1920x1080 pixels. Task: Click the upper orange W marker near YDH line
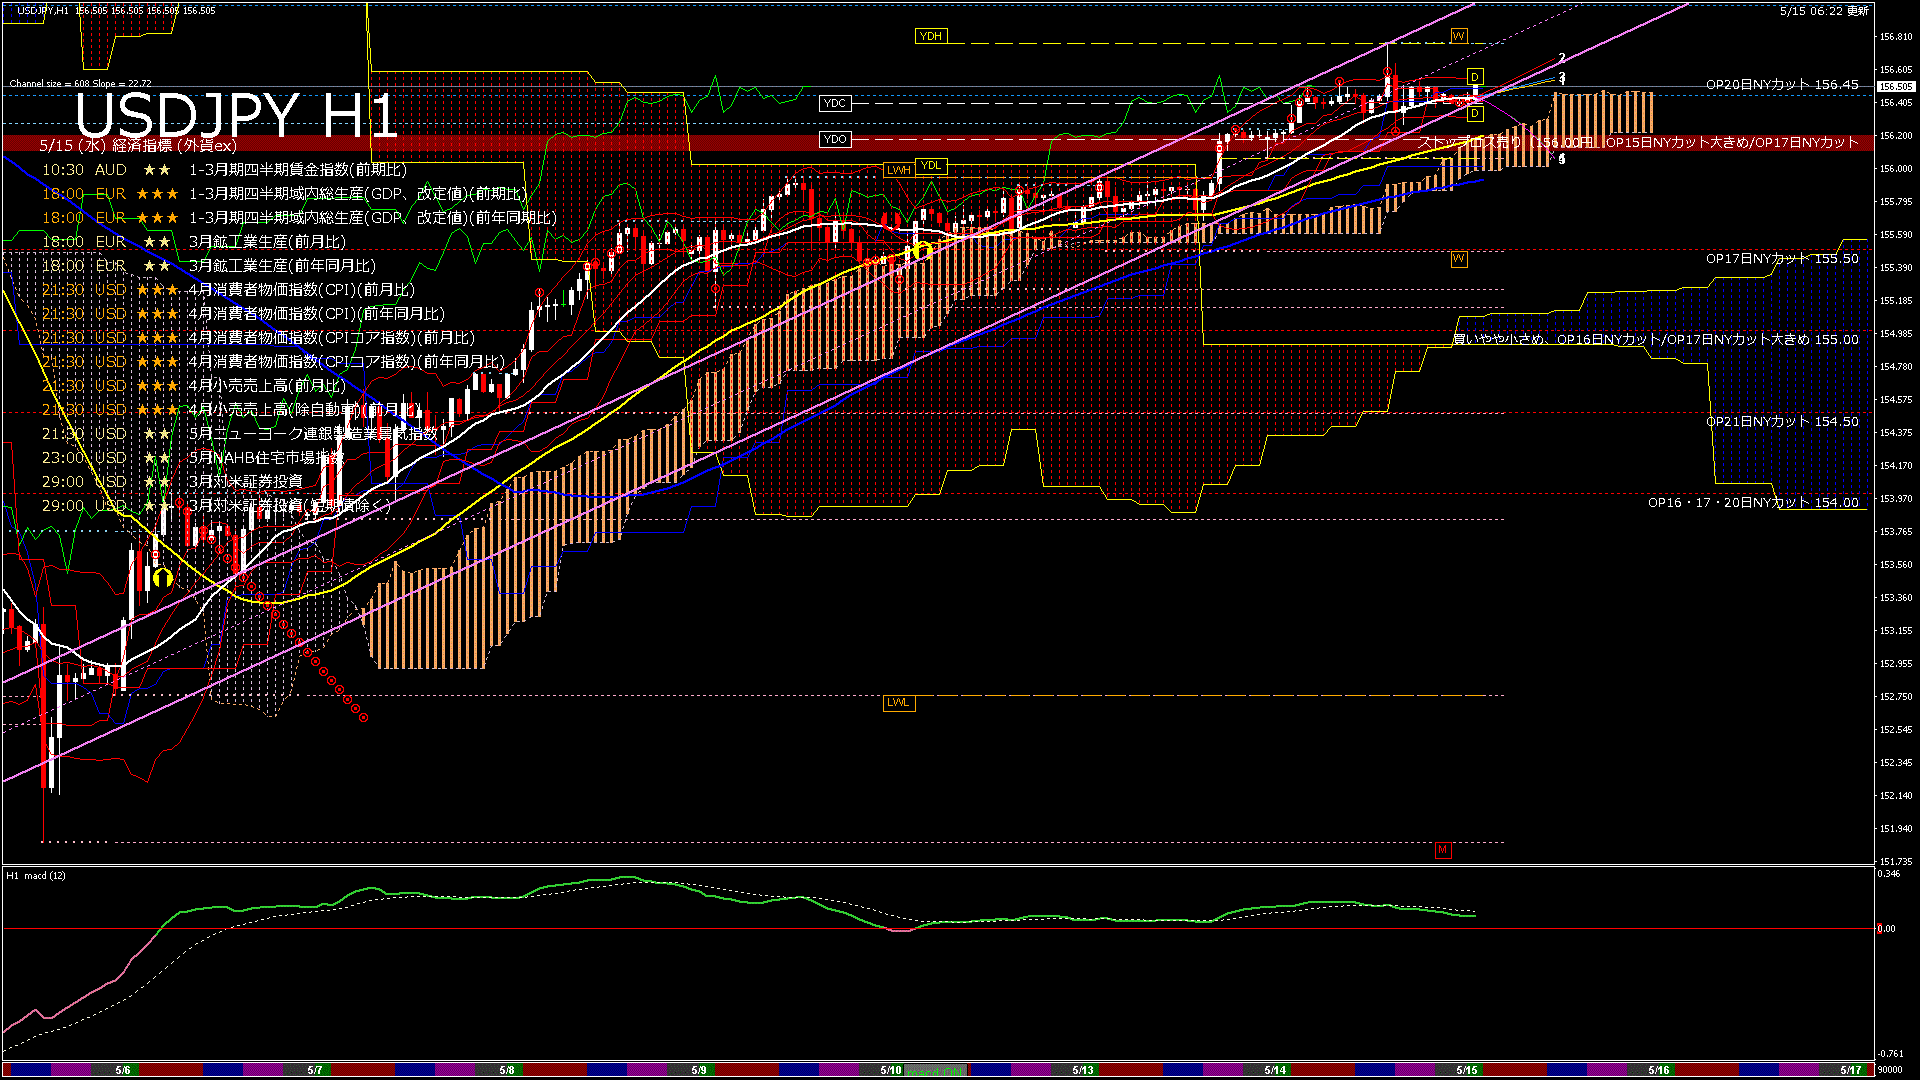point(1458,36)
